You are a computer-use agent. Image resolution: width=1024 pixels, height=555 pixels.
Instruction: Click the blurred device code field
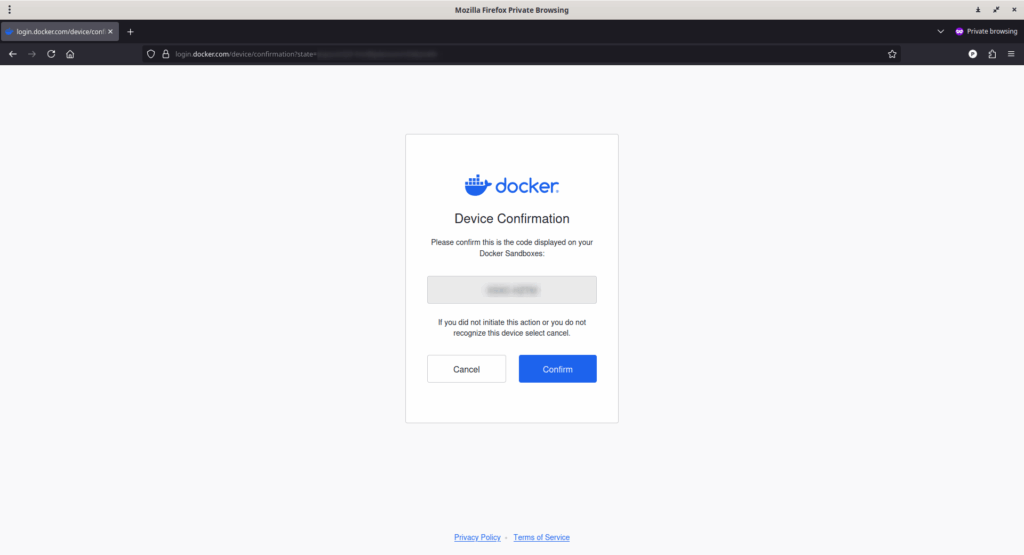pos(511,290)
